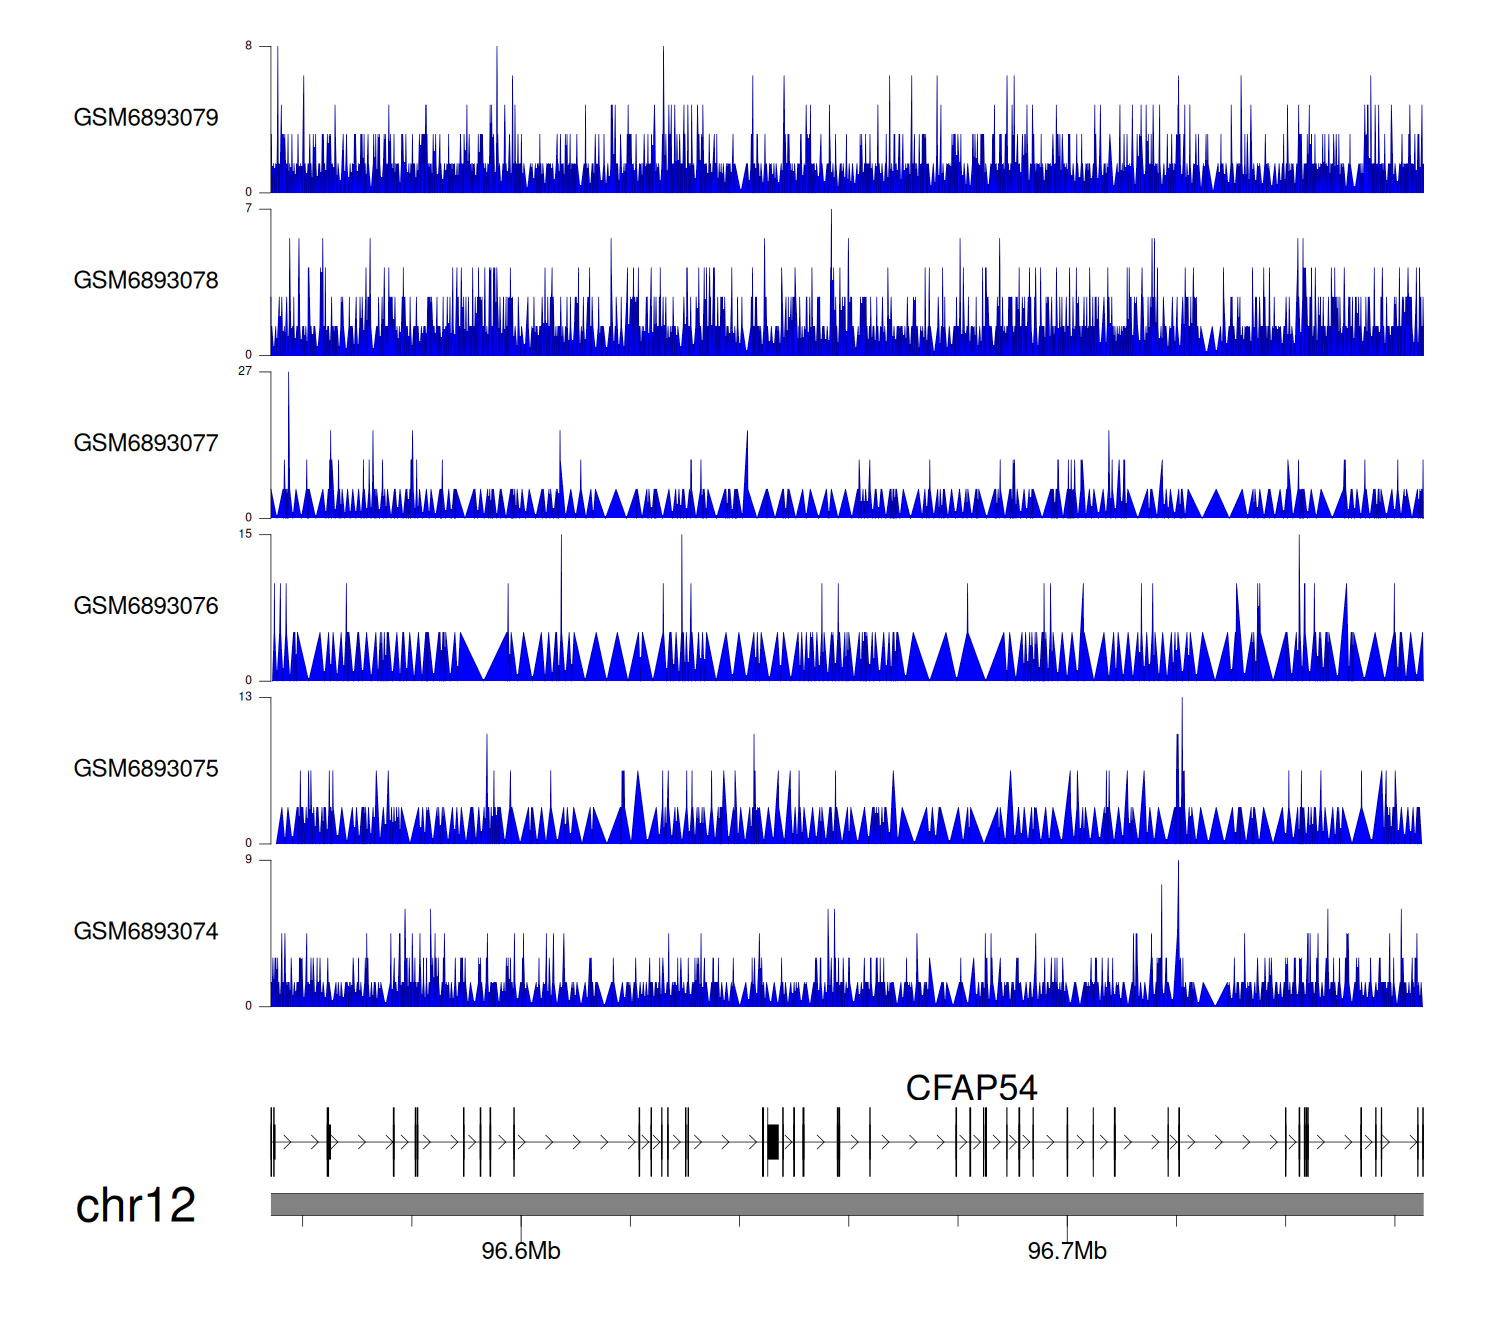1500x1320 pixels.
Task: Pick the GSM6893076 track label
Action: point(146,606)
